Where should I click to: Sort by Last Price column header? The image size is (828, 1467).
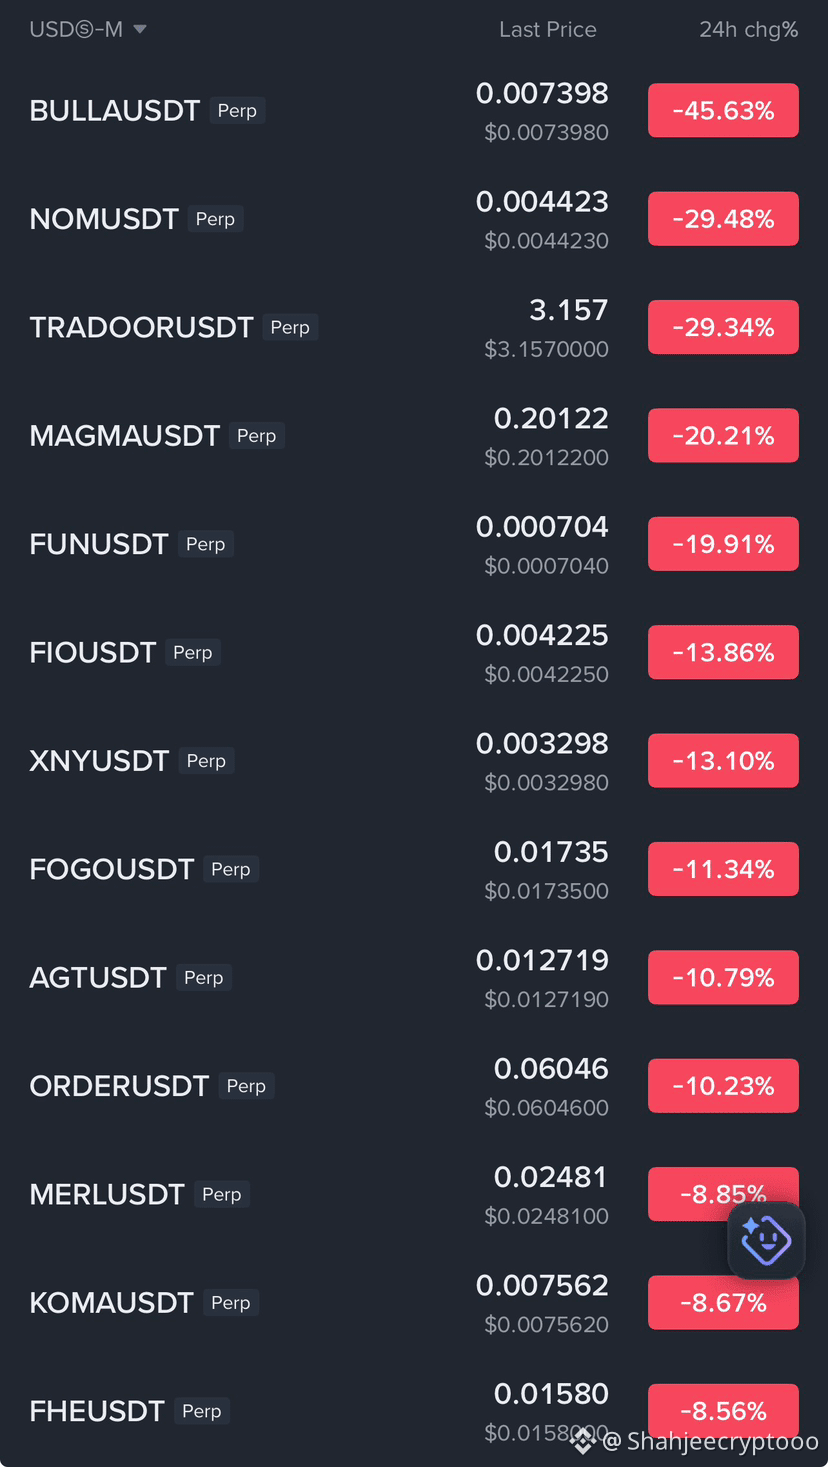click(x=548, y=30)
